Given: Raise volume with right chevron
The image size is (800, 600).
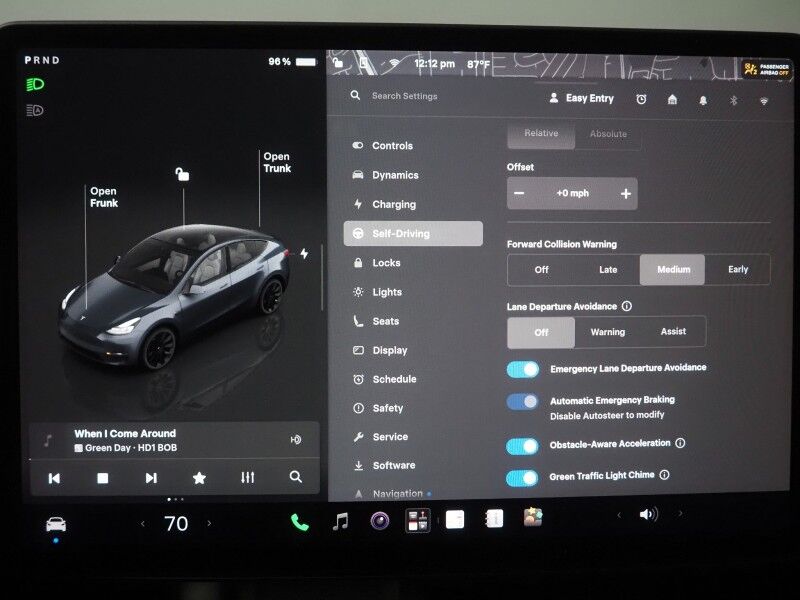Looking at the screenshot, I should (680, 513).
